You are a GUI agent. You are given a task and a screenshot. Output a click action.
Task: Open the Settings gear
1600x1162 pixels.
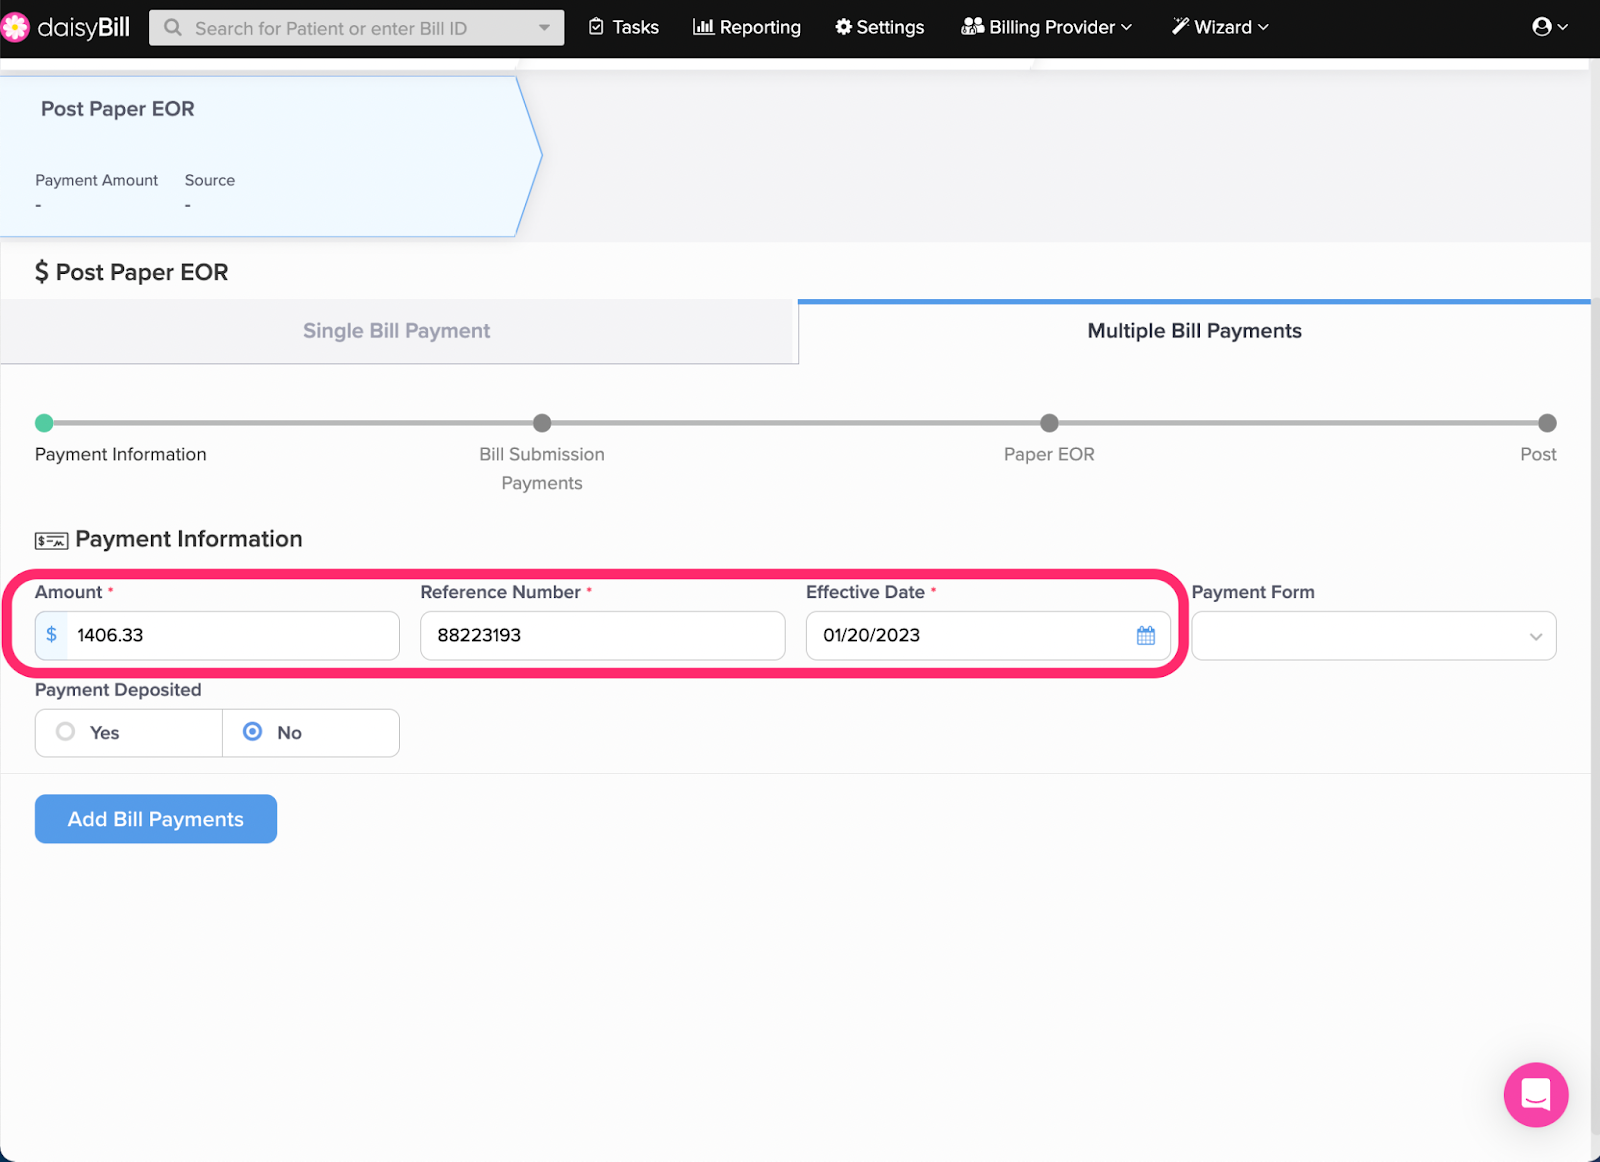tap(878, 27)
